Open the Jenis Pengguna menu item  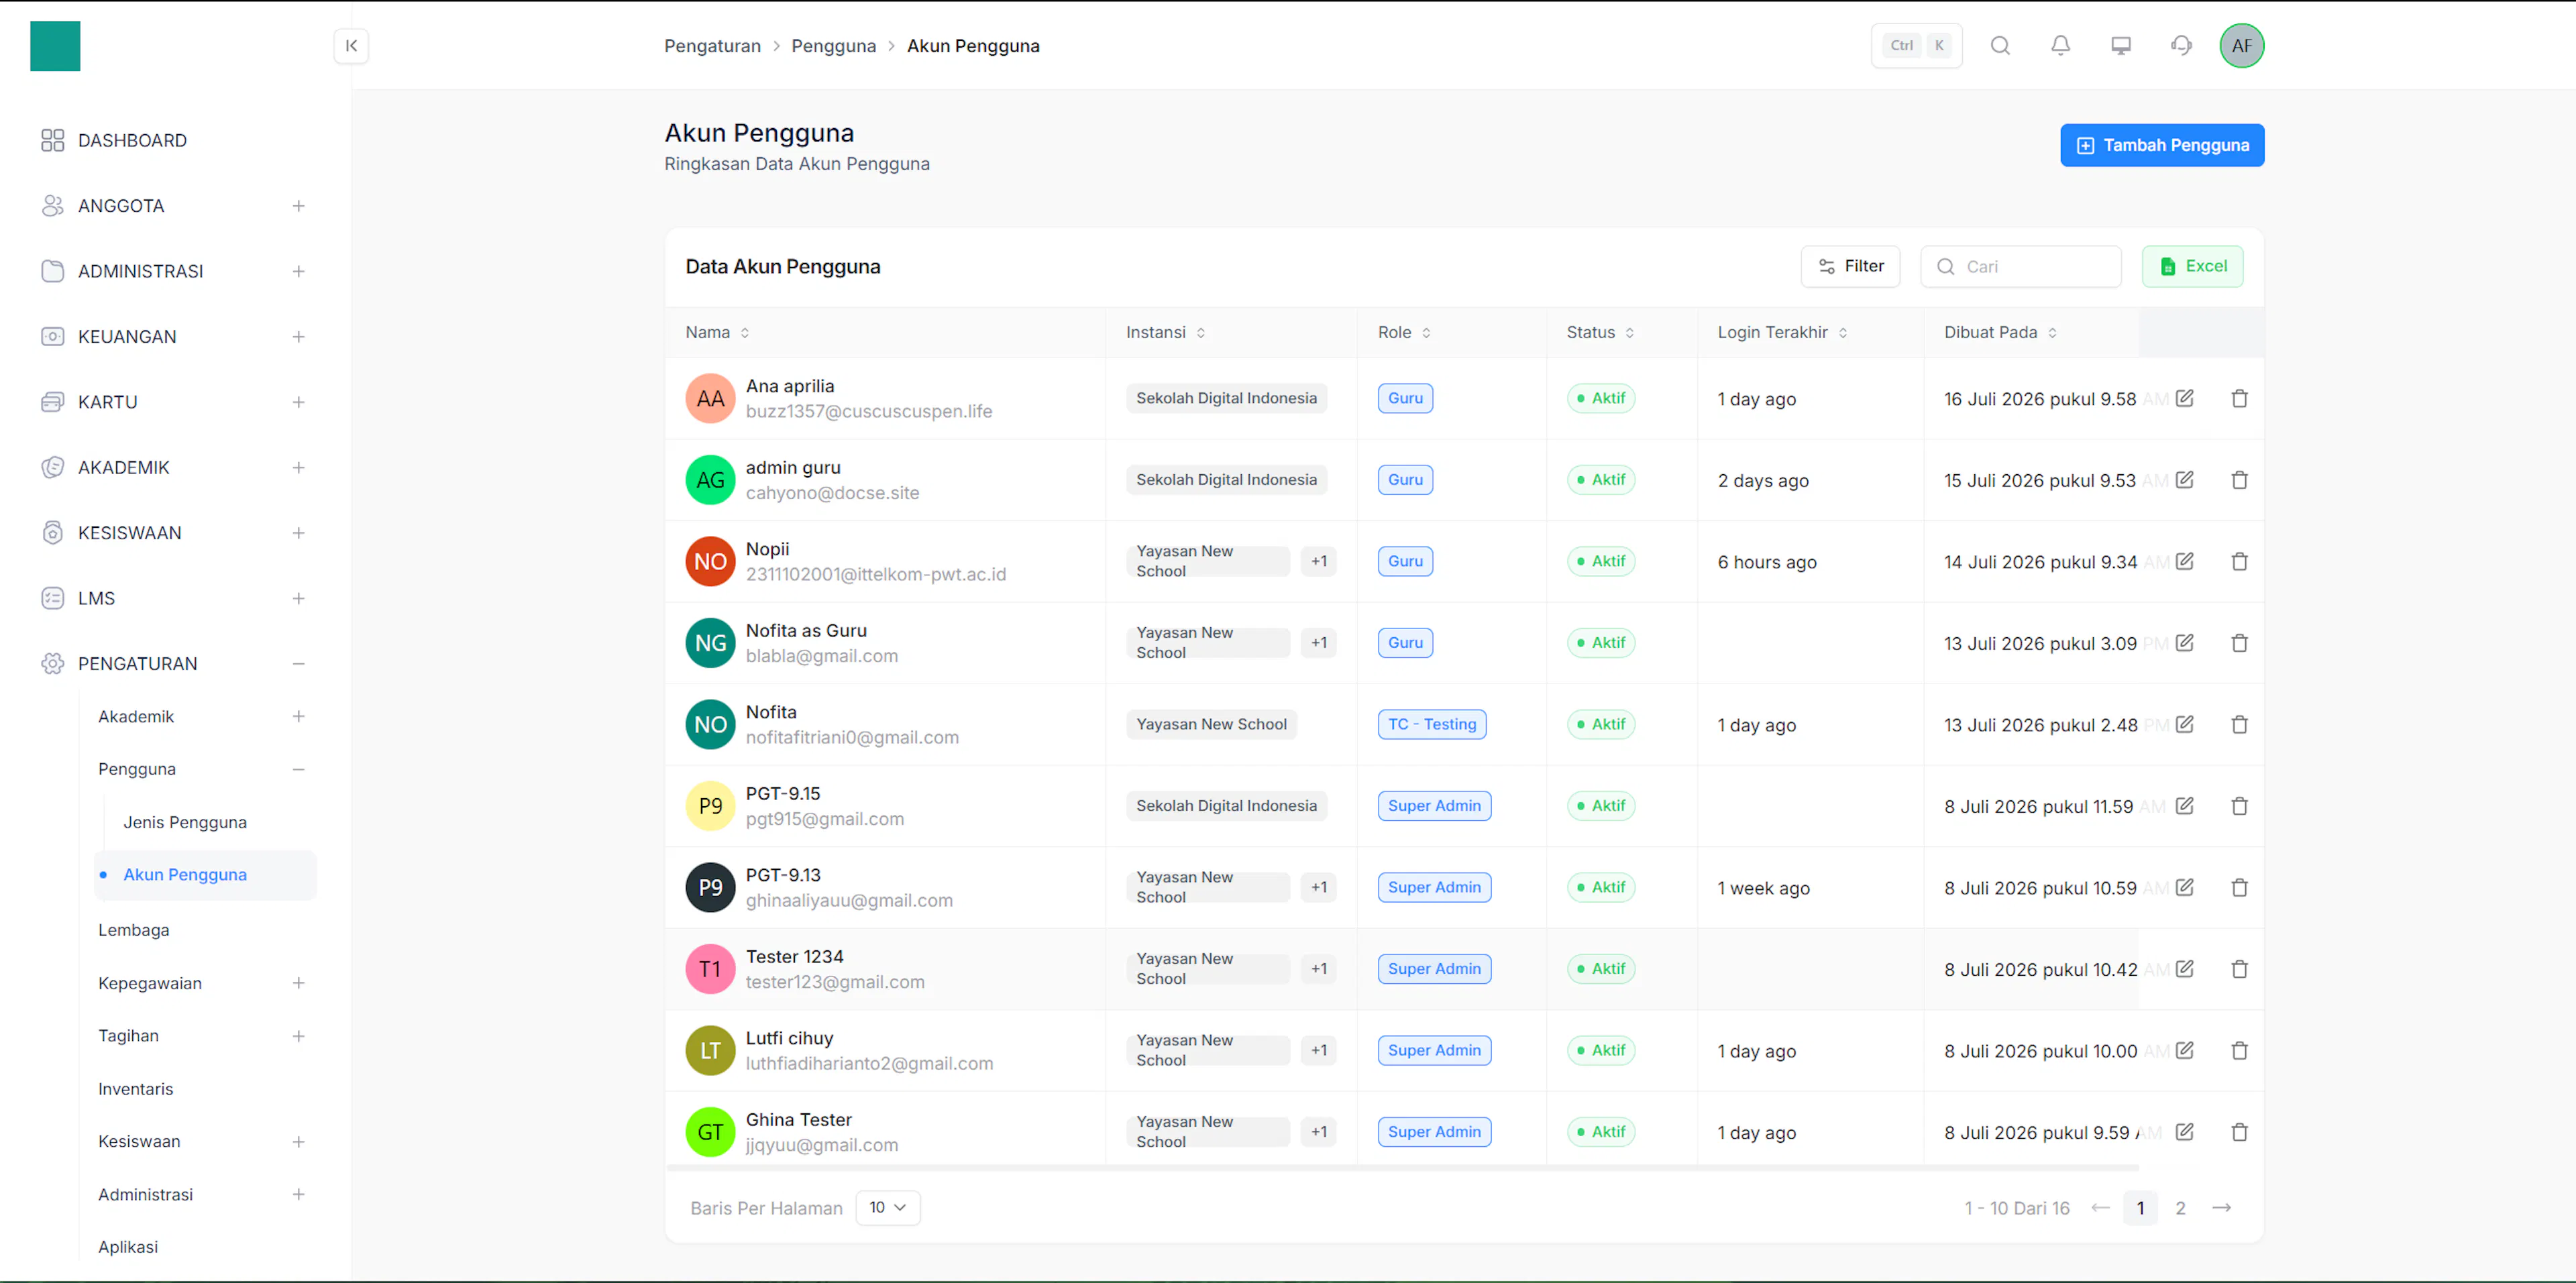(x=185, y=822)
